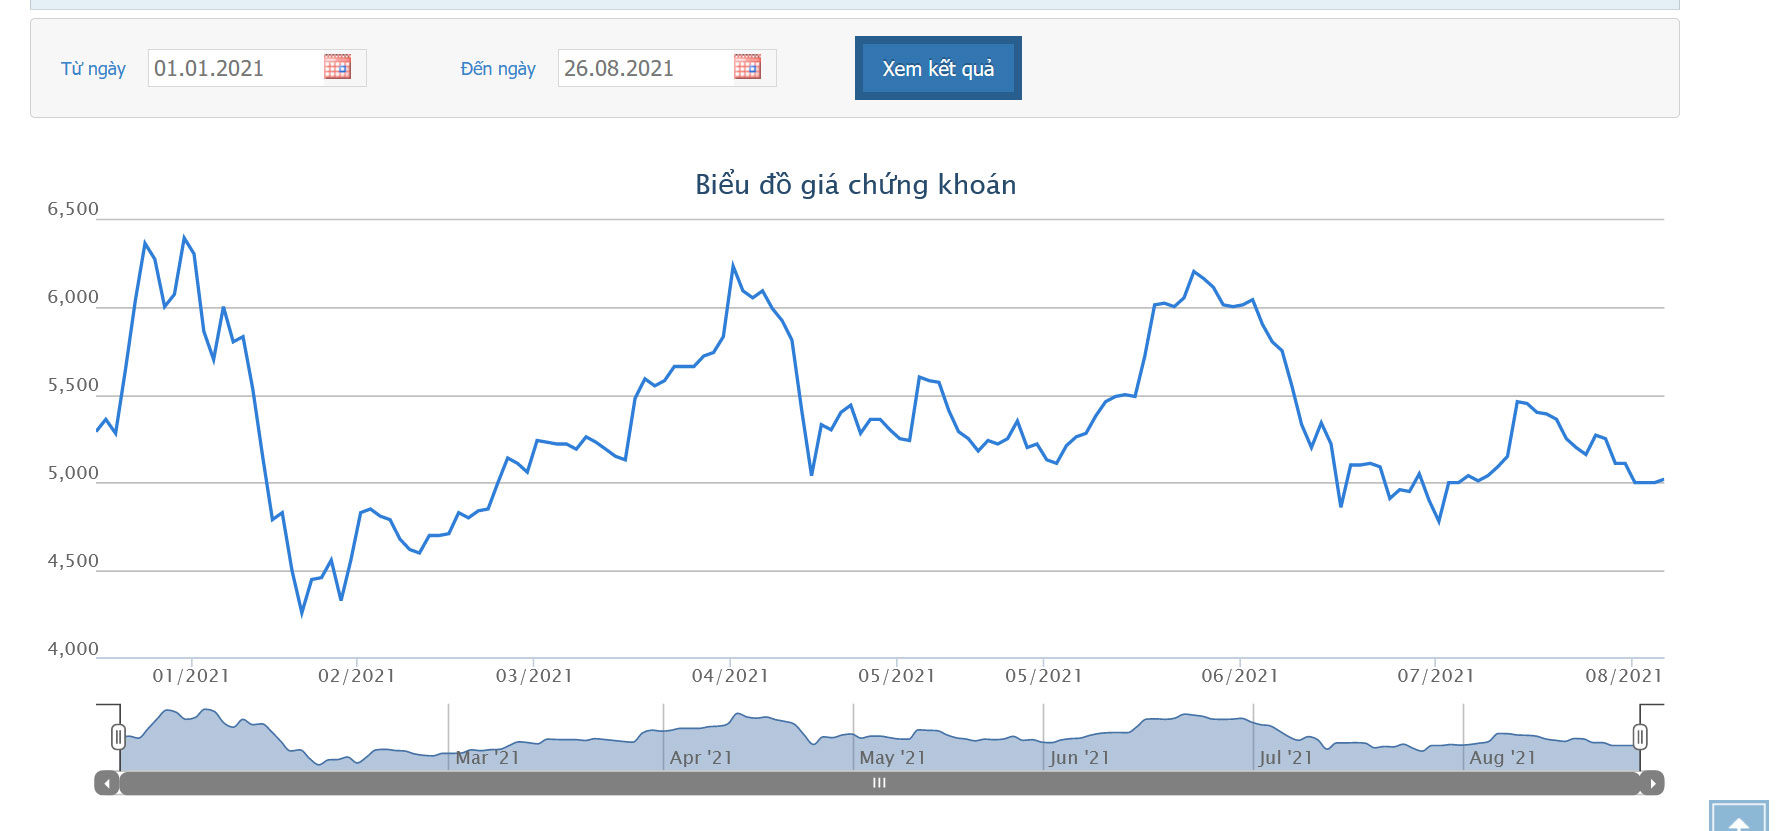
Task: Click the grip in the navigator scrollbar's center
Action: point(879,783)
